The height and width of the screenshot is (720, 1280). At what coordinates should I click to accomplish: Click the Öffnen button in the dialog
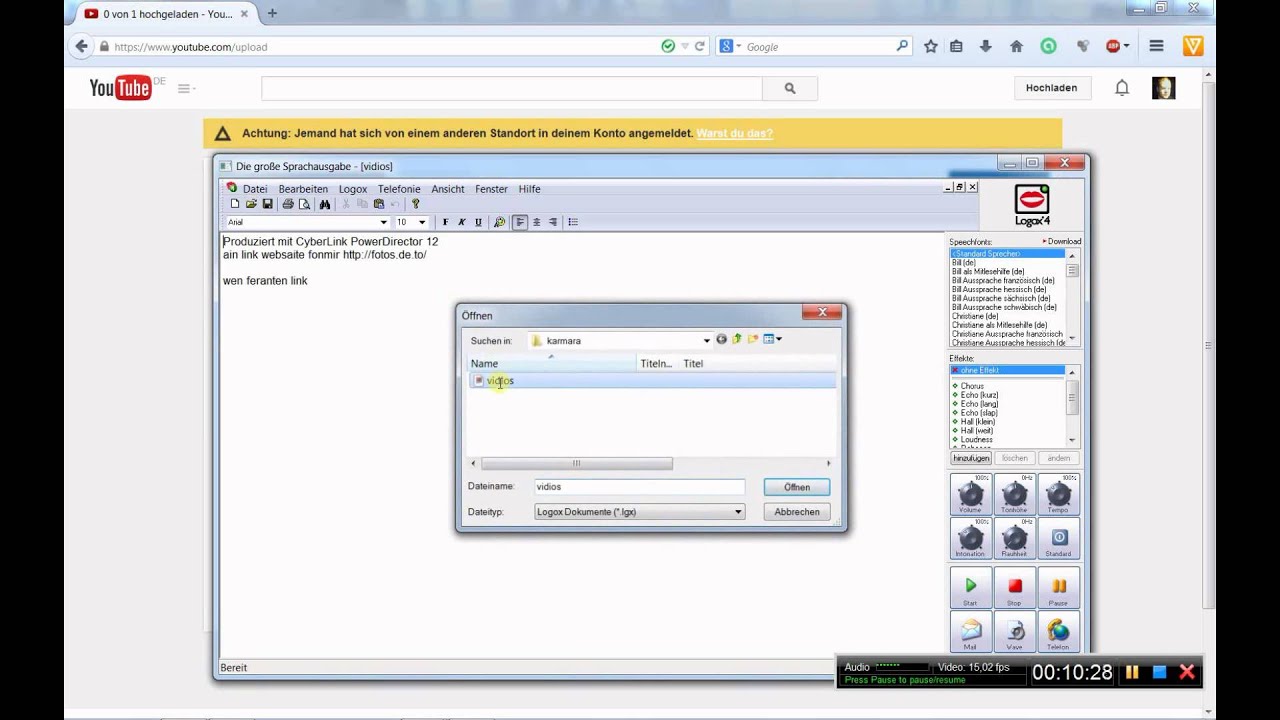tap(797, 487)
